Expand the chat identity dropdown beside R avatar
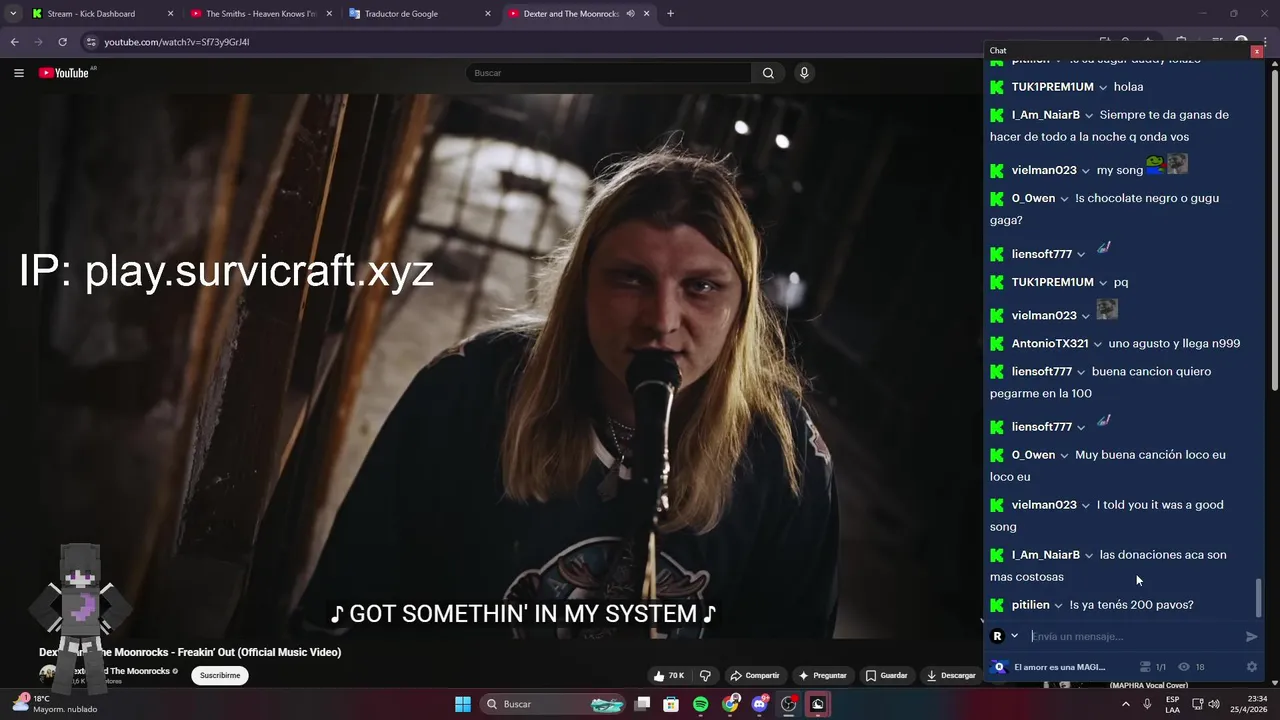This screenshot has height=720, width=1280. point(1014,636)
